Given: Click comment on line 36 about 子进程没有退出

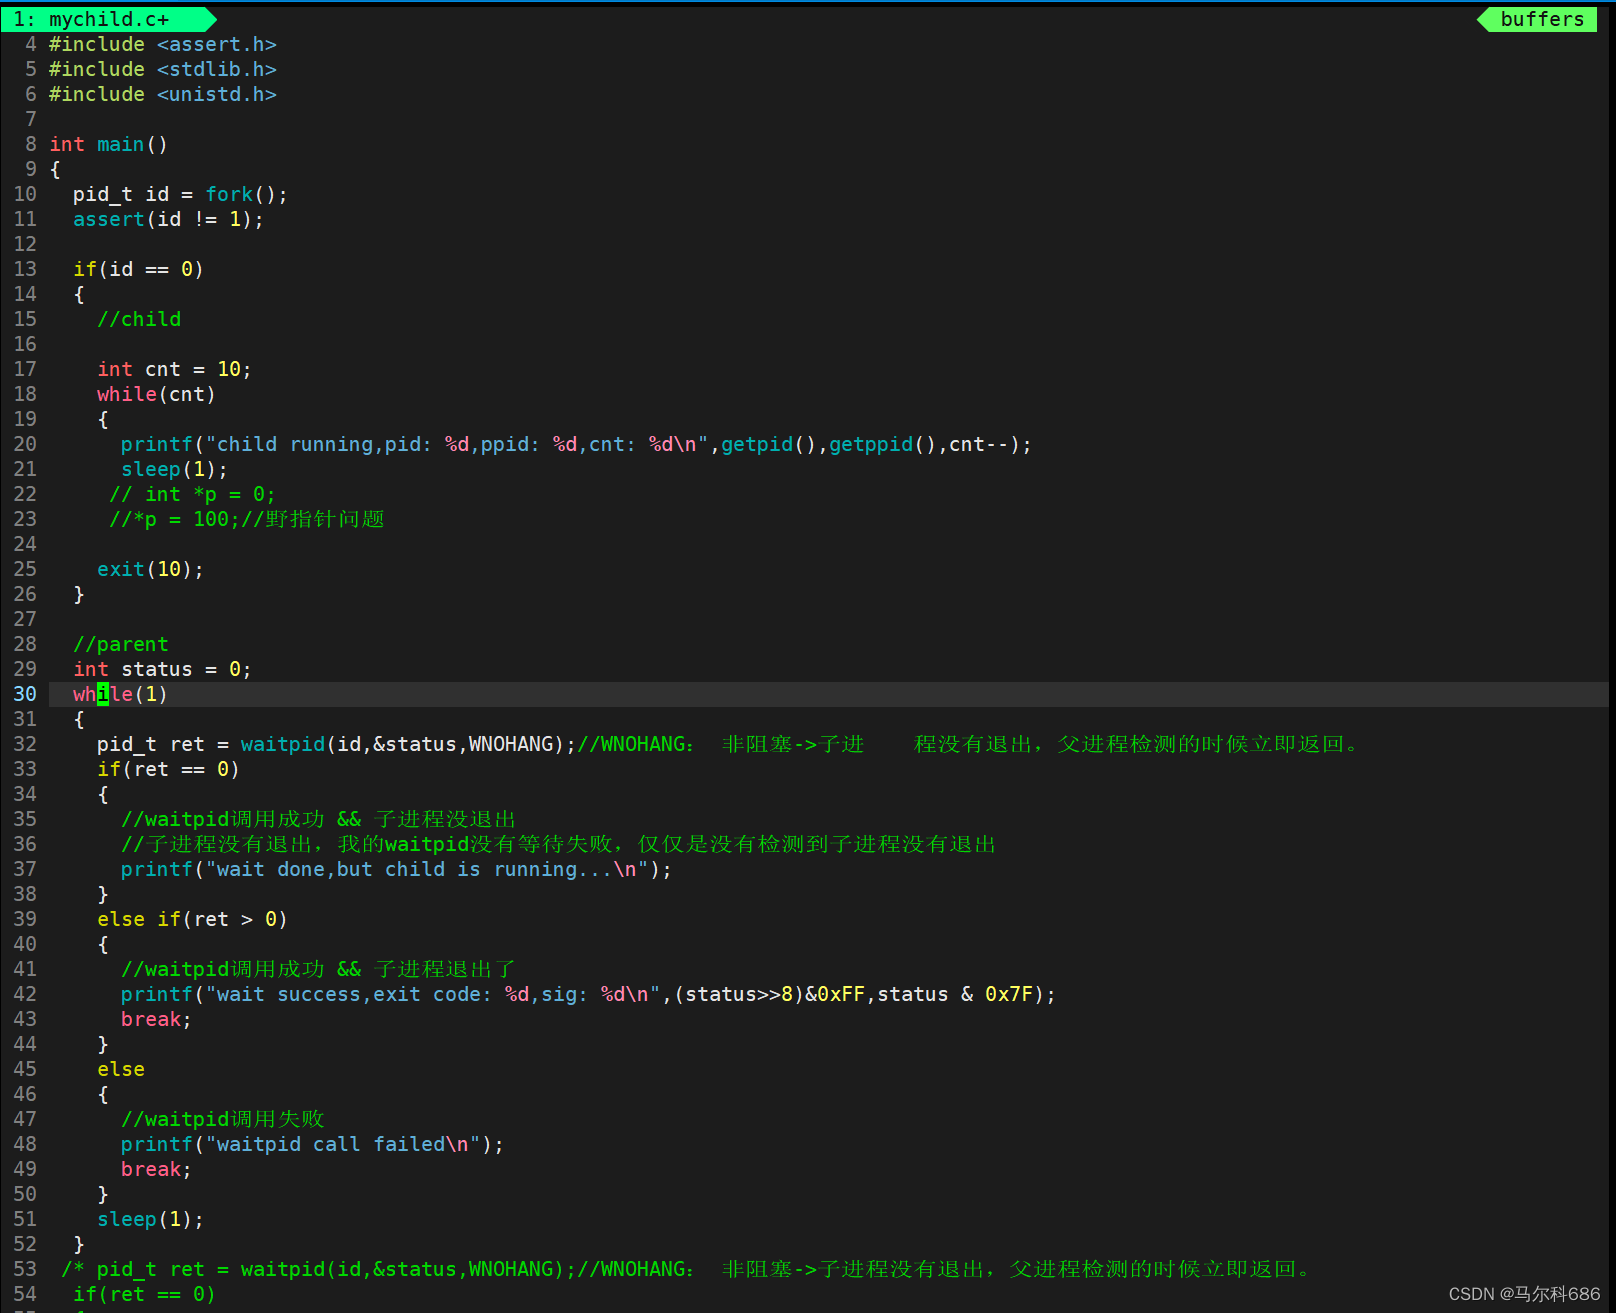Looking at the screenshot, I should point(558,844).
